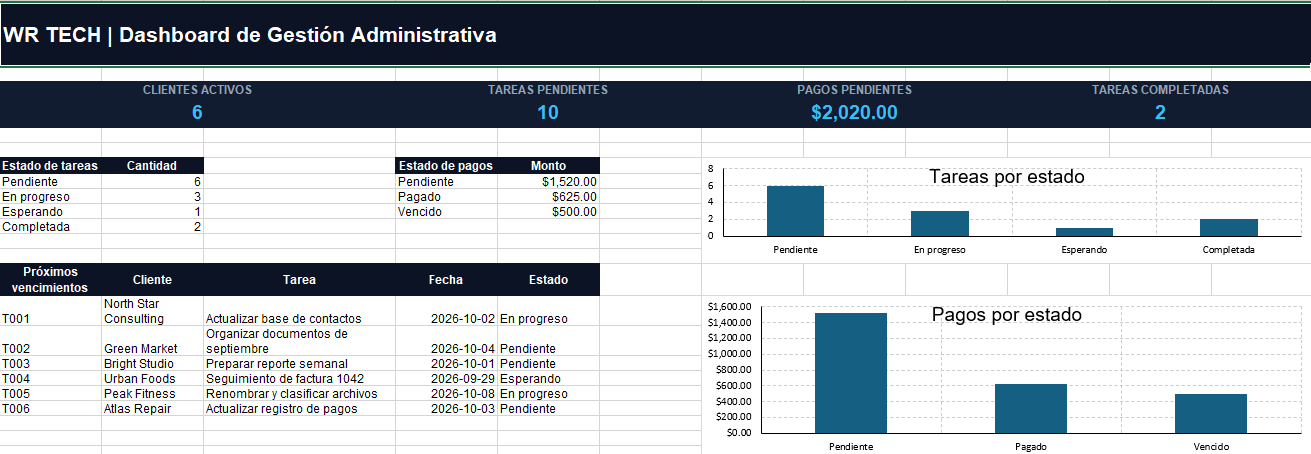Select task ID cell T006
The image size is (1311, 454).
coord(51,409)
